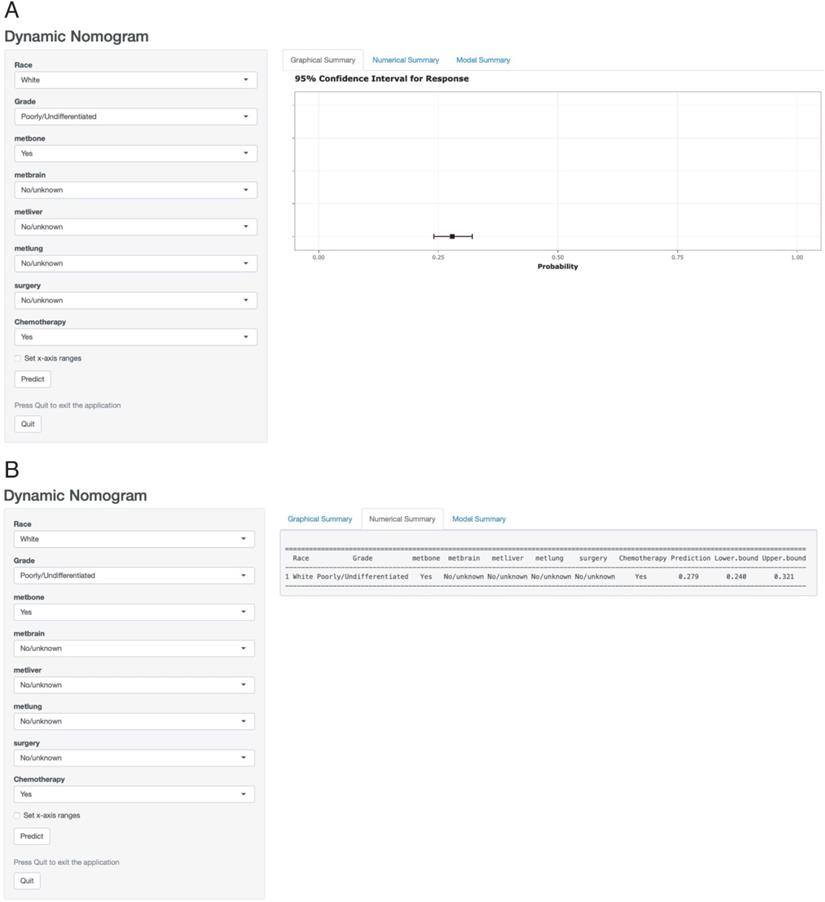
Task: Switch to Numerical Summary tab in panel A
Action: 405,60
